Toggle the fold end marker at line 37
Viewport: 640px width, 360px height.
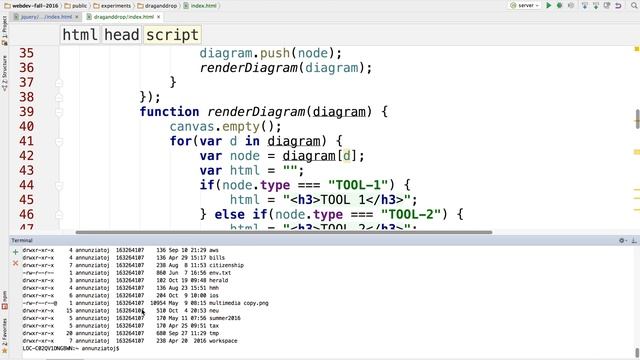coord(59,82)
